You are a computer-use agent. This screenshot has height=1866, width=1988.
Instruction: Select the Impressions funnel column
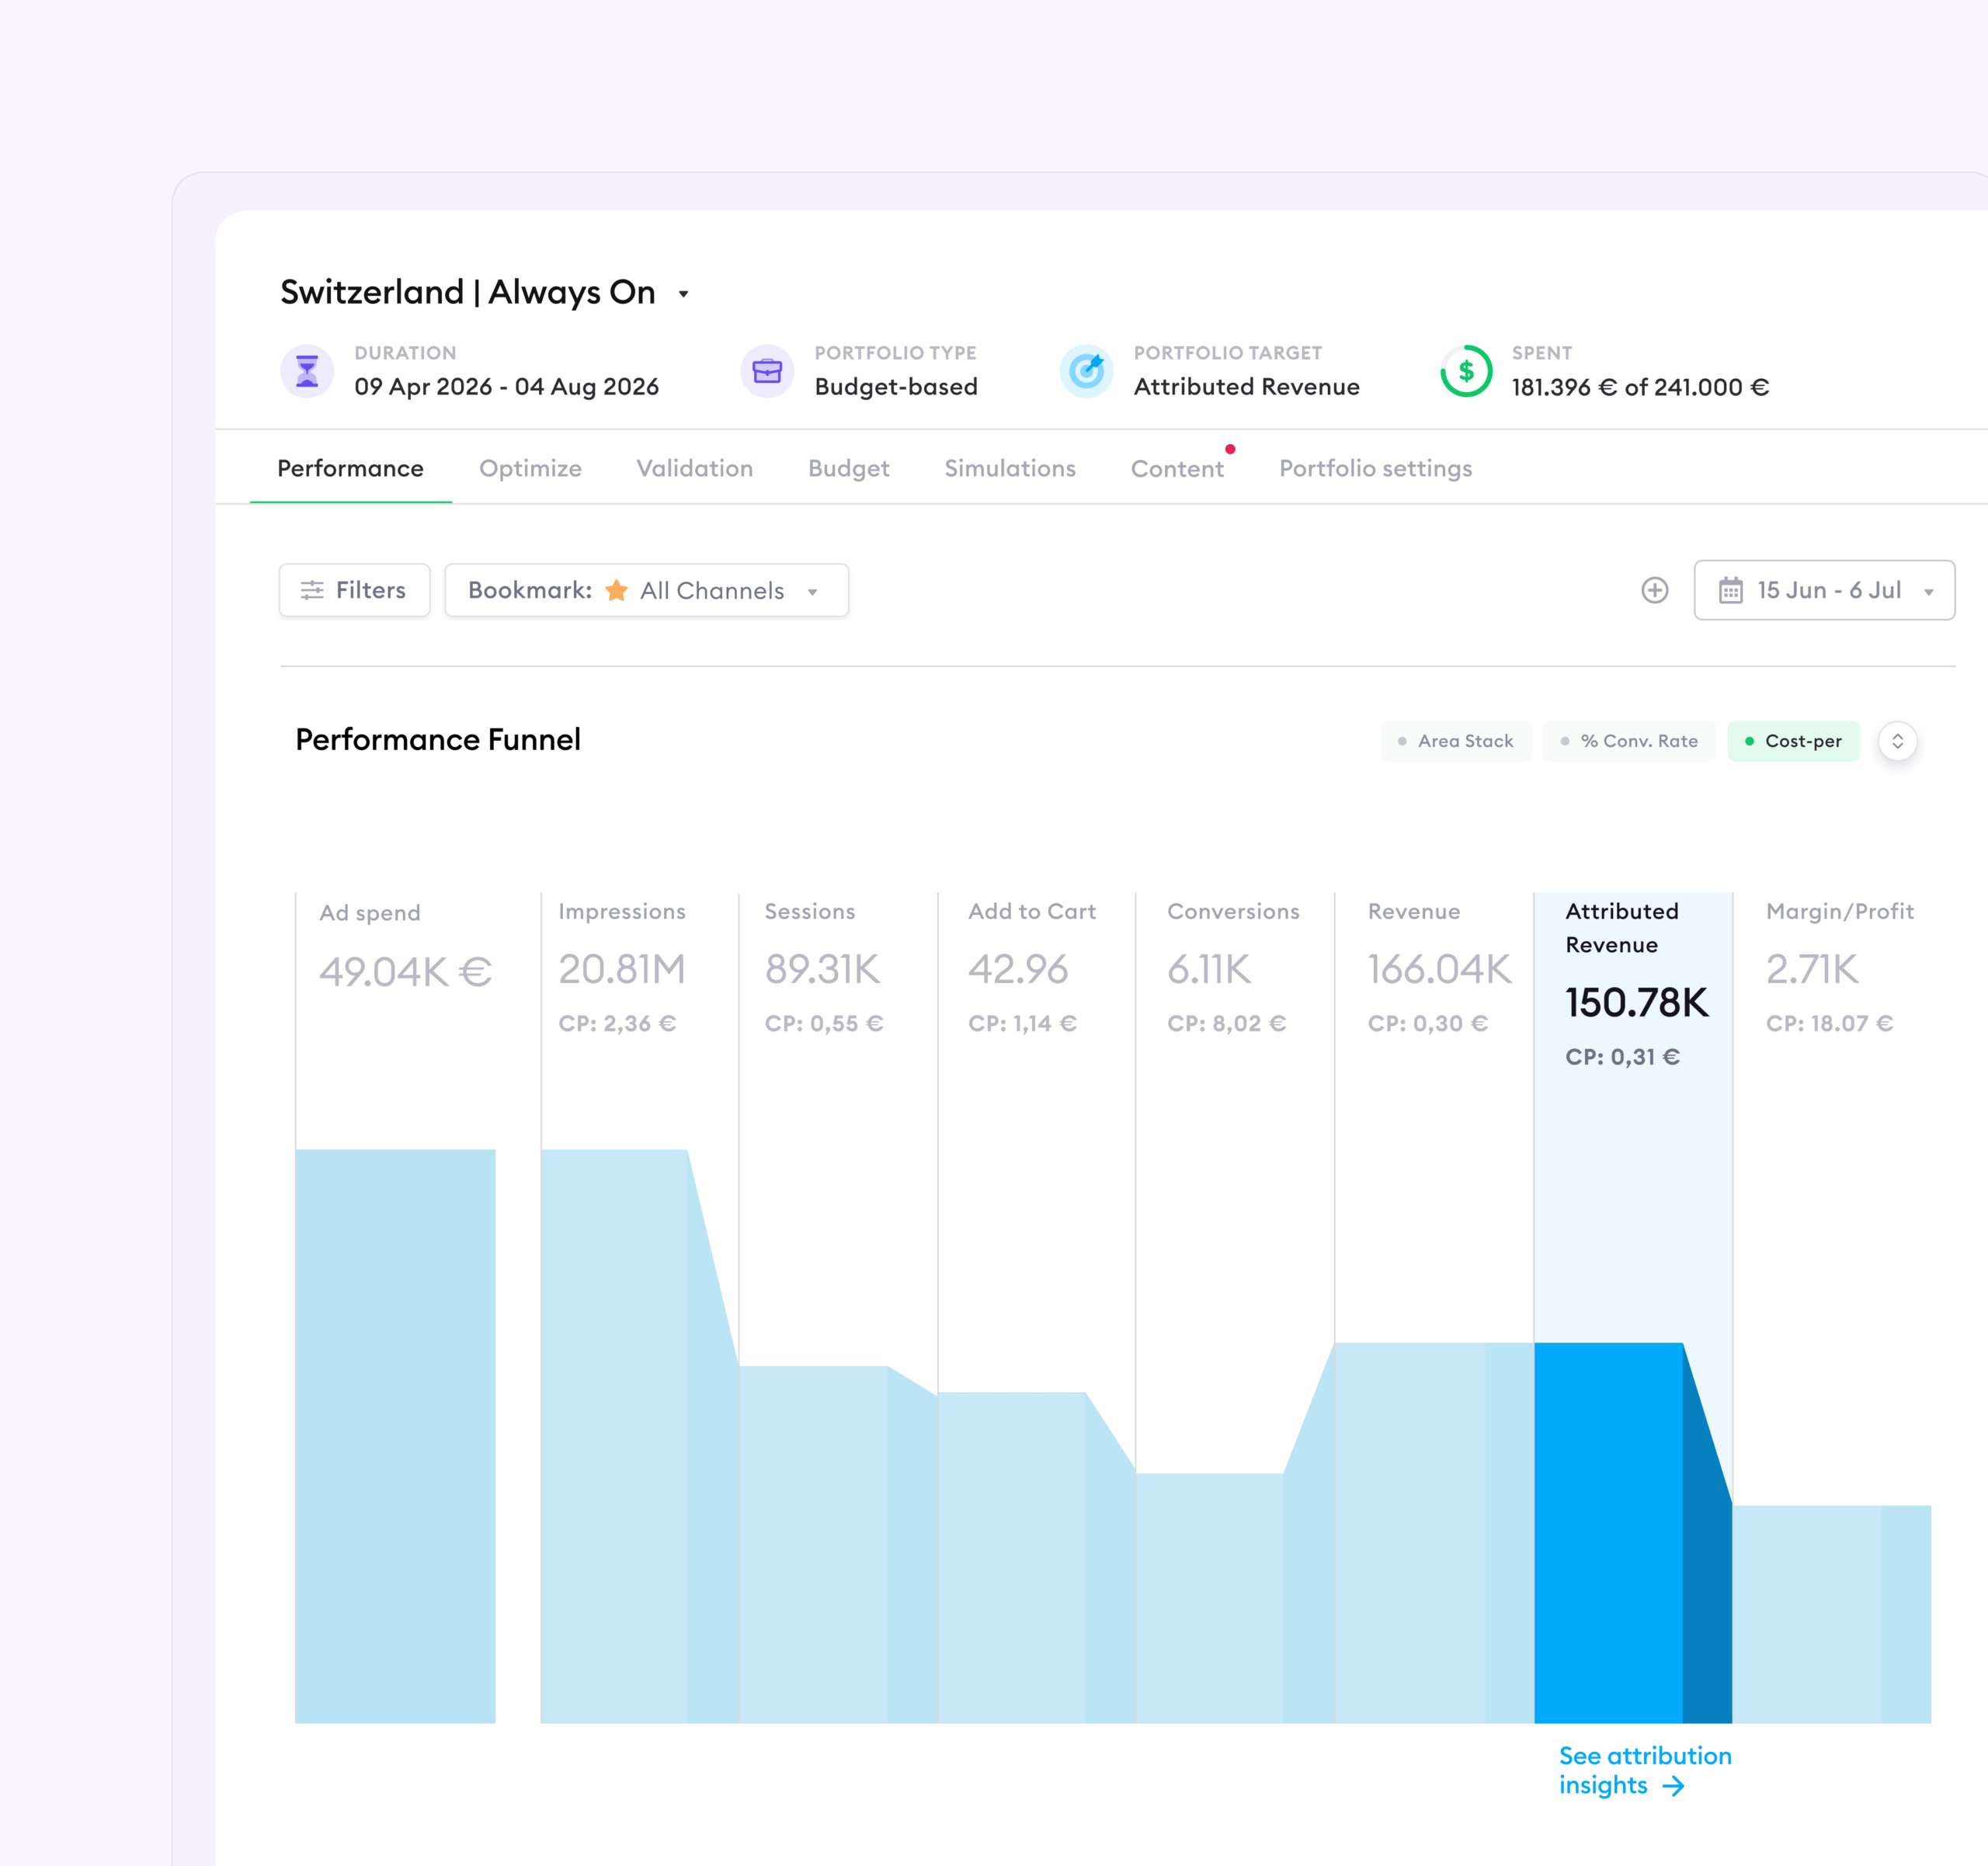[640, 1307]
